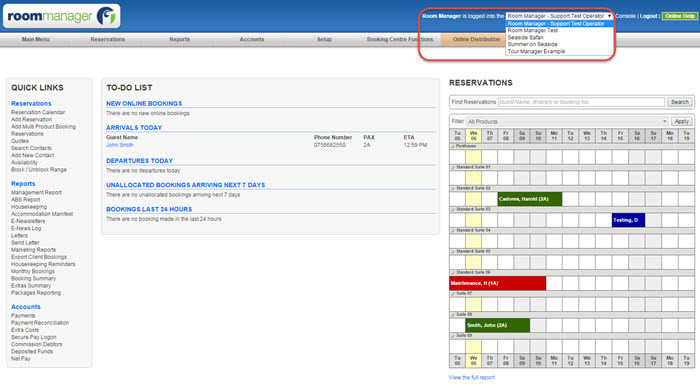Expand the Penthouse row in calendar
The image size is (700, 391).
[453, 146]
